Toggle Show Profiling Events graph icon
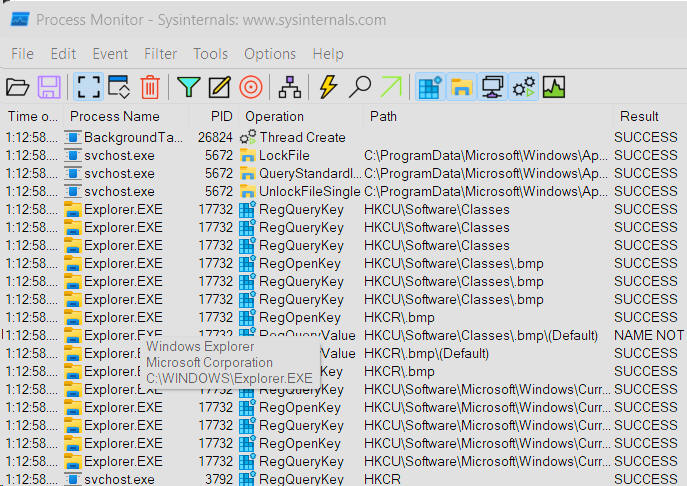Screen dimensions: 687x486 (x=554, y=87)
